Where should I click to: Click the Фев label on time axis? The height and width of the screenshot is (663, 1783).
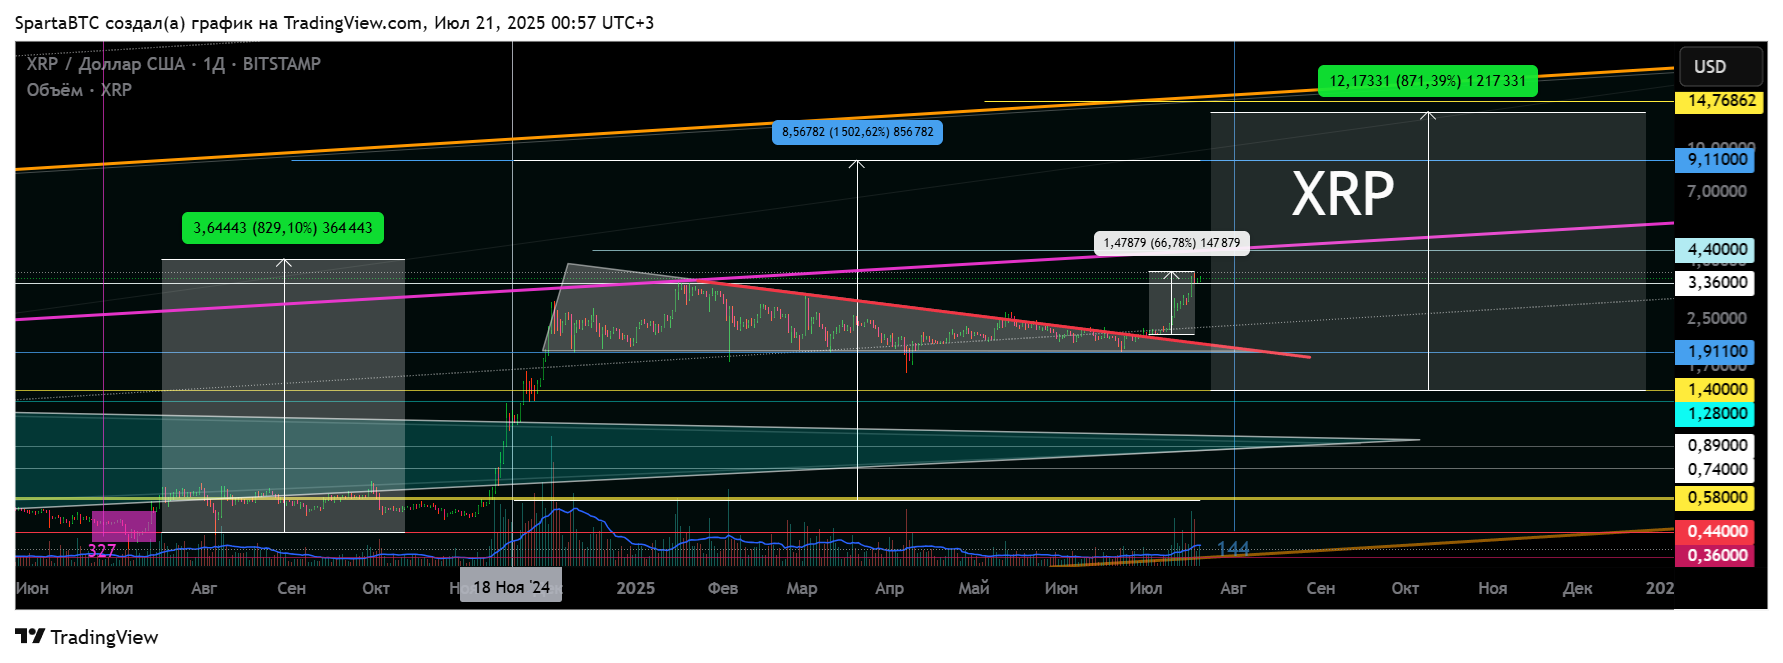point(723,588)
